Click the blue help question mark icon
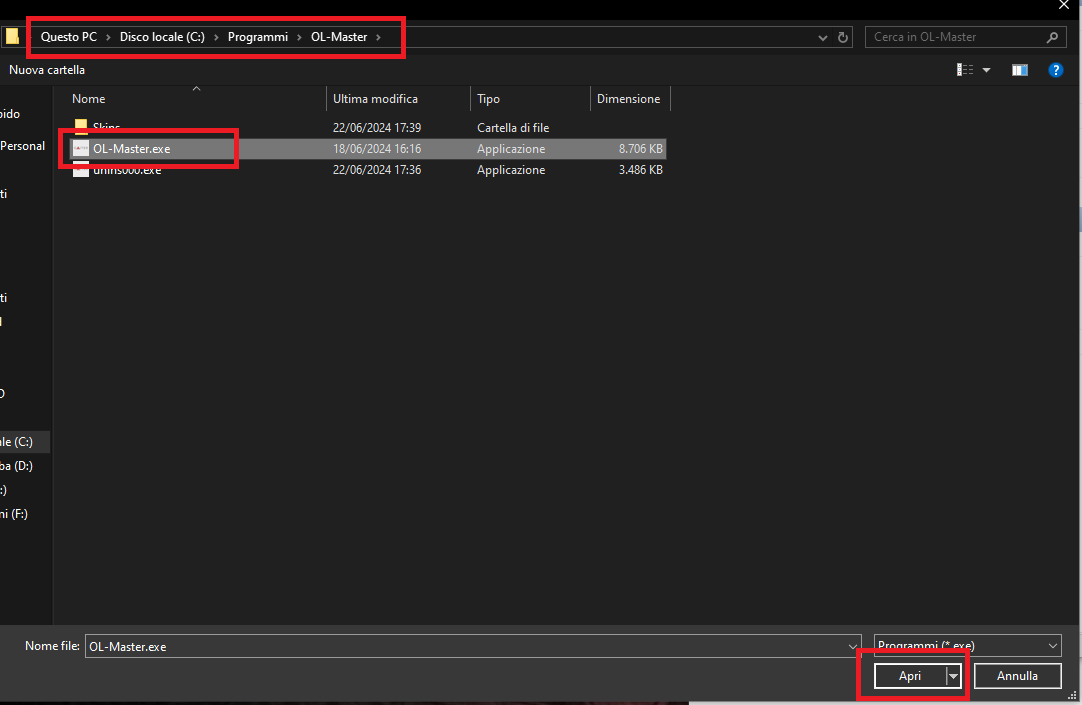 click(x=1055, y=70)
